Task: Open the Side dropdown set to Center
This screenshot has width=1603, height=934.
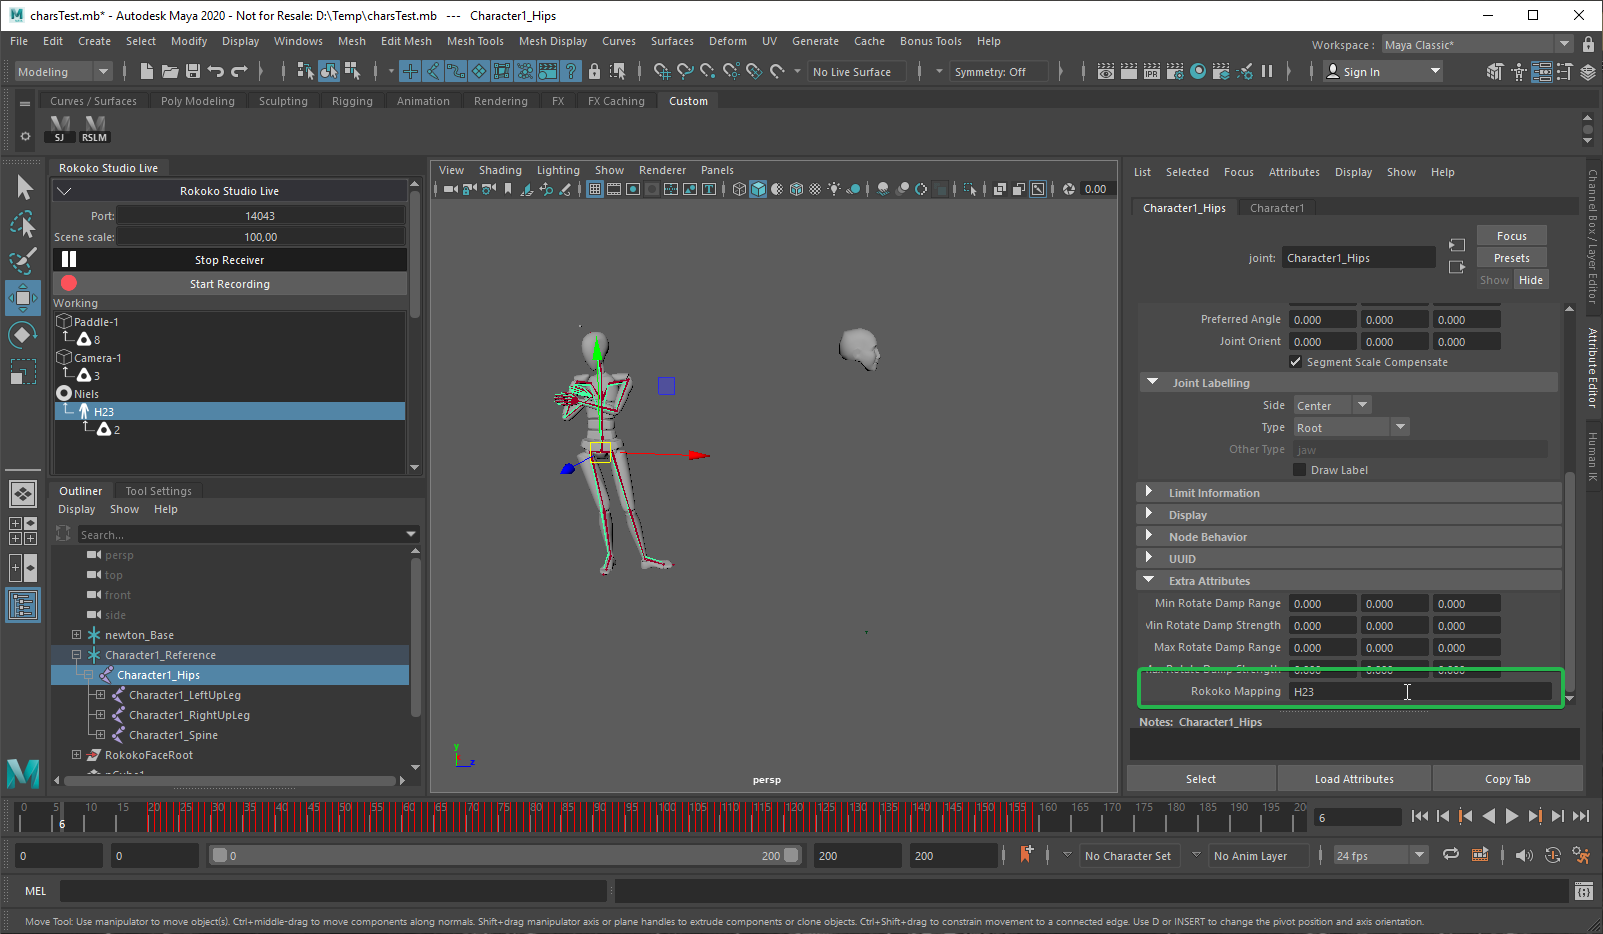Action: [1331, 405]
